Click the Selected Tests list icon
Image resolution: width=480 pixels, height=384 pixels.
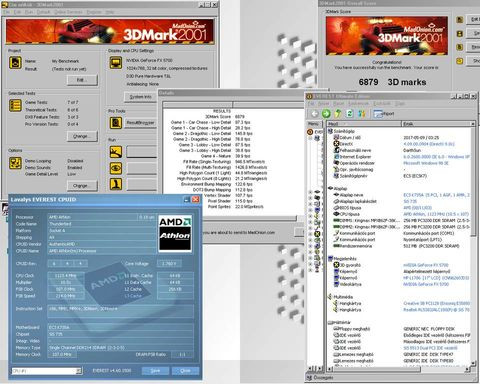click(x=15, y=105)
